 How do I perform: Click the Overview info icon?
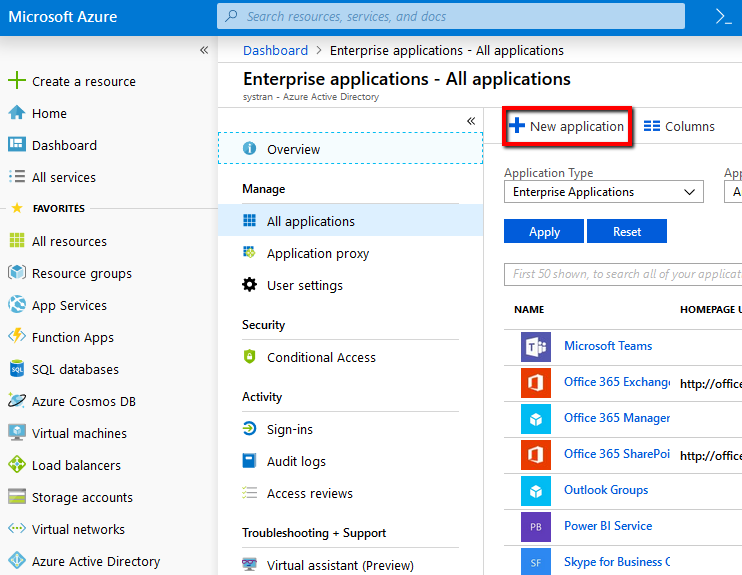249,149
